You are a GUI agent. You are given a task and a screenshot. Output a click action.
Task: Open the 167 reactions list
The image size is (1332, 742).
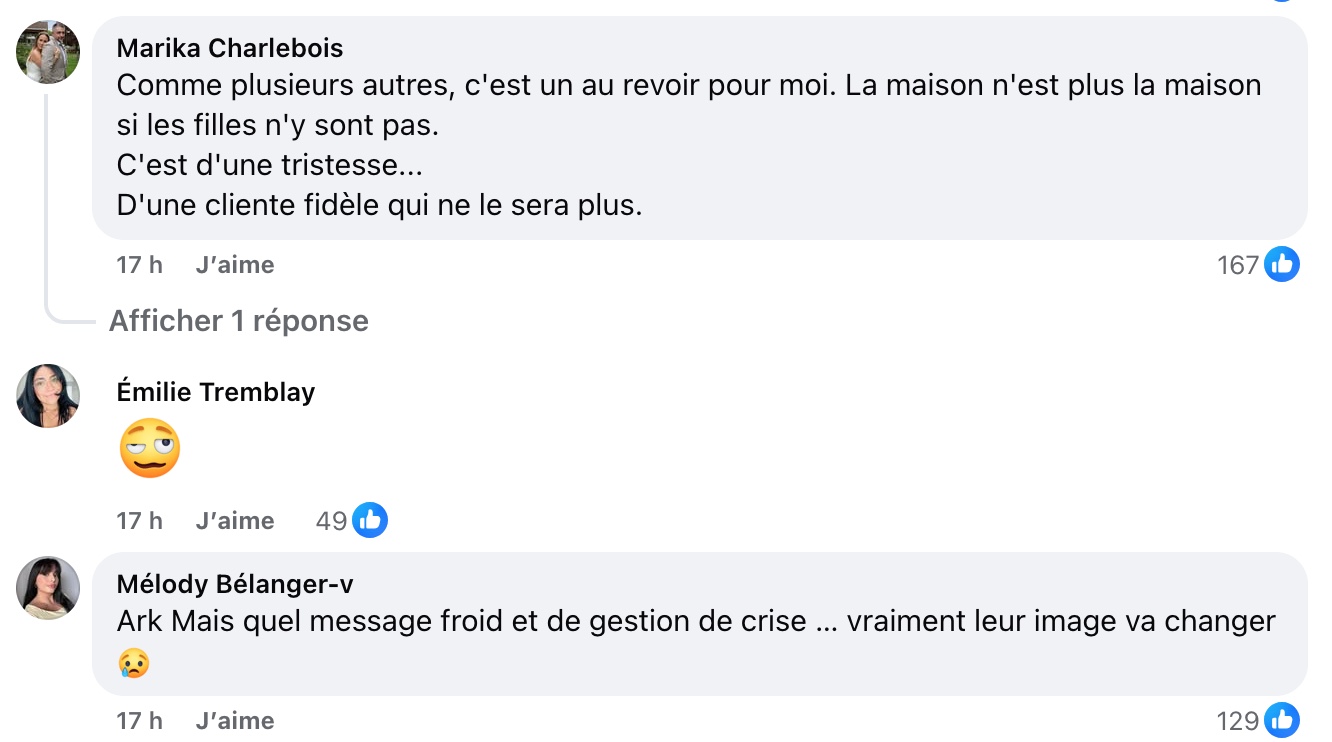pyautogui.click(x=1237, y=265)
